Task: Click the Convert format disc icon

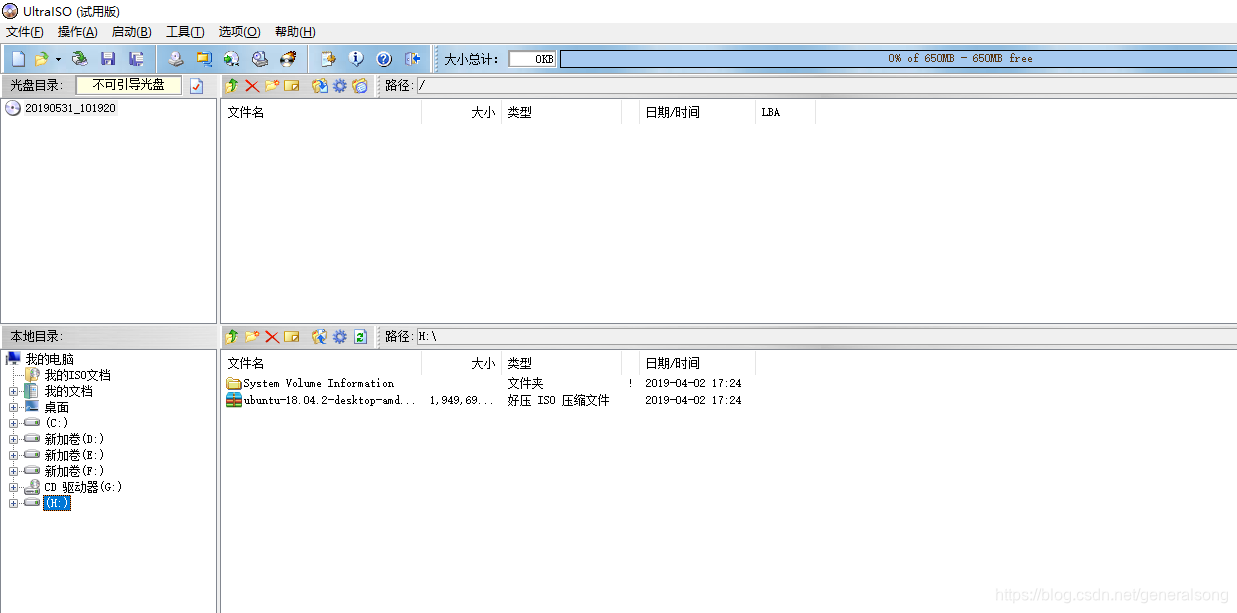Action: click(x=232, y=59)
